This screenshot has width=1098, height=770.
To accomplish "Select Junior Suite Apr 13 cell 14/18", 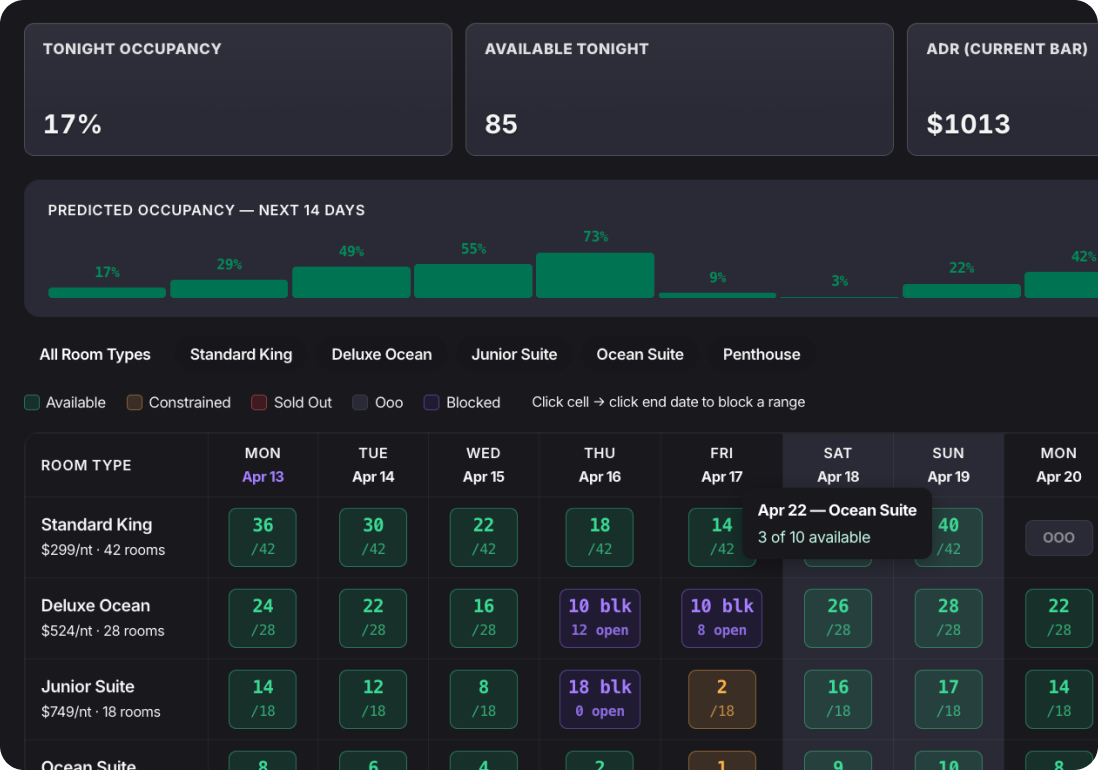I will (x=263, y=699).
